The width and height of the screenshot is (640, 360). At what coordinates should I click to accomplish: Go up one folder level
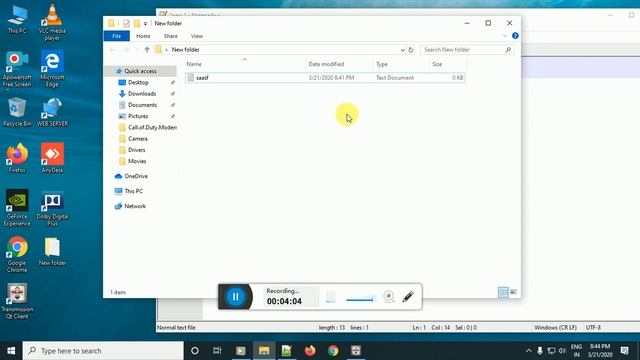coord(147,50)
